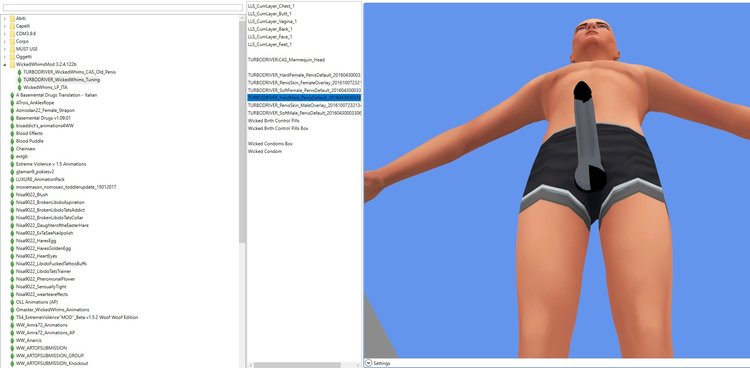Click the WickedWhimsMod 3.2.4.122b folder icon
This screenshot has width=750, height=368.
tap(12, 64)
